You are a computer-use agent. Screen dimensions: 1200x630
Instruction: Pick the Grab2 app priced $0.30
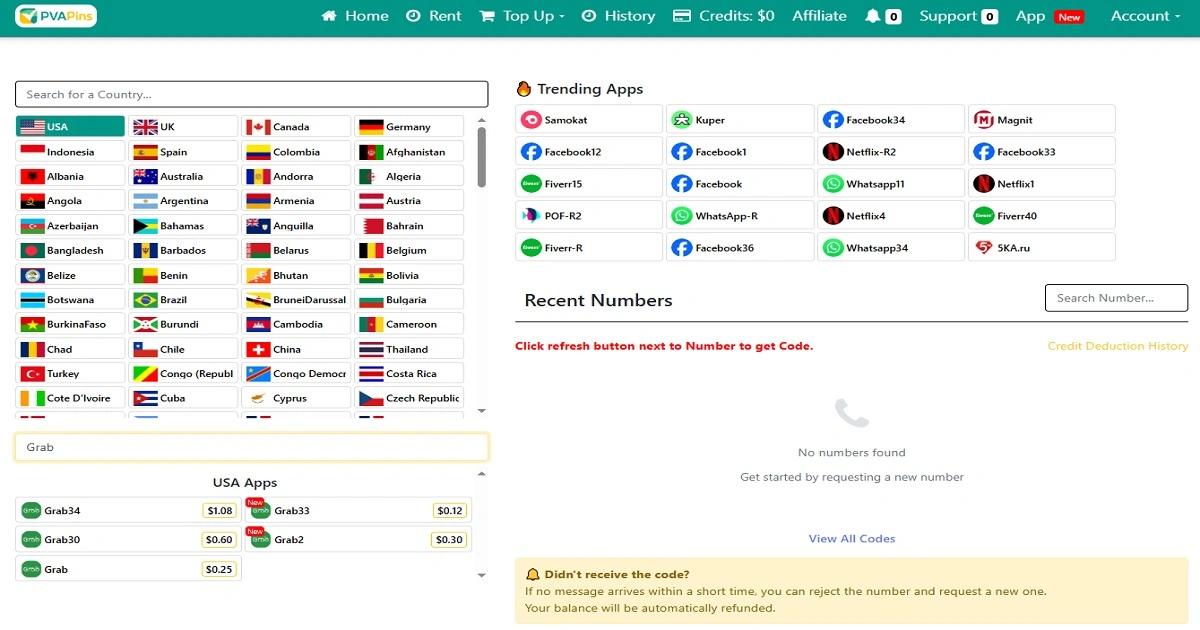tap(359, 539)
